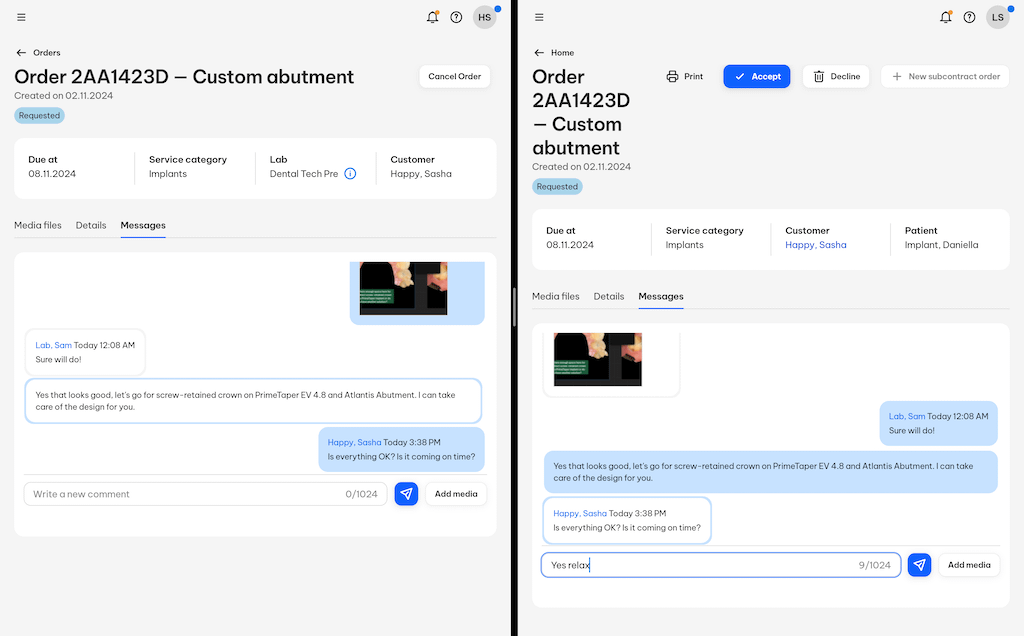Print the order
This screenshot has height=636, width=1024.
coord(685,76)
